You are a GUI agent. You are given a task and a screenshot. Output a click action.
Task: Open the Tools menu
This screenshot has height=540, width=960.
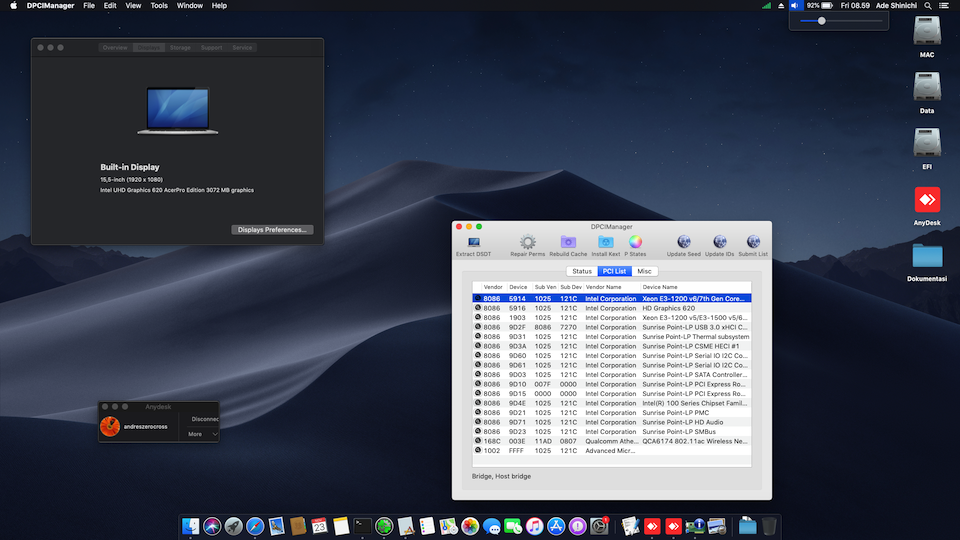point(159,6)
